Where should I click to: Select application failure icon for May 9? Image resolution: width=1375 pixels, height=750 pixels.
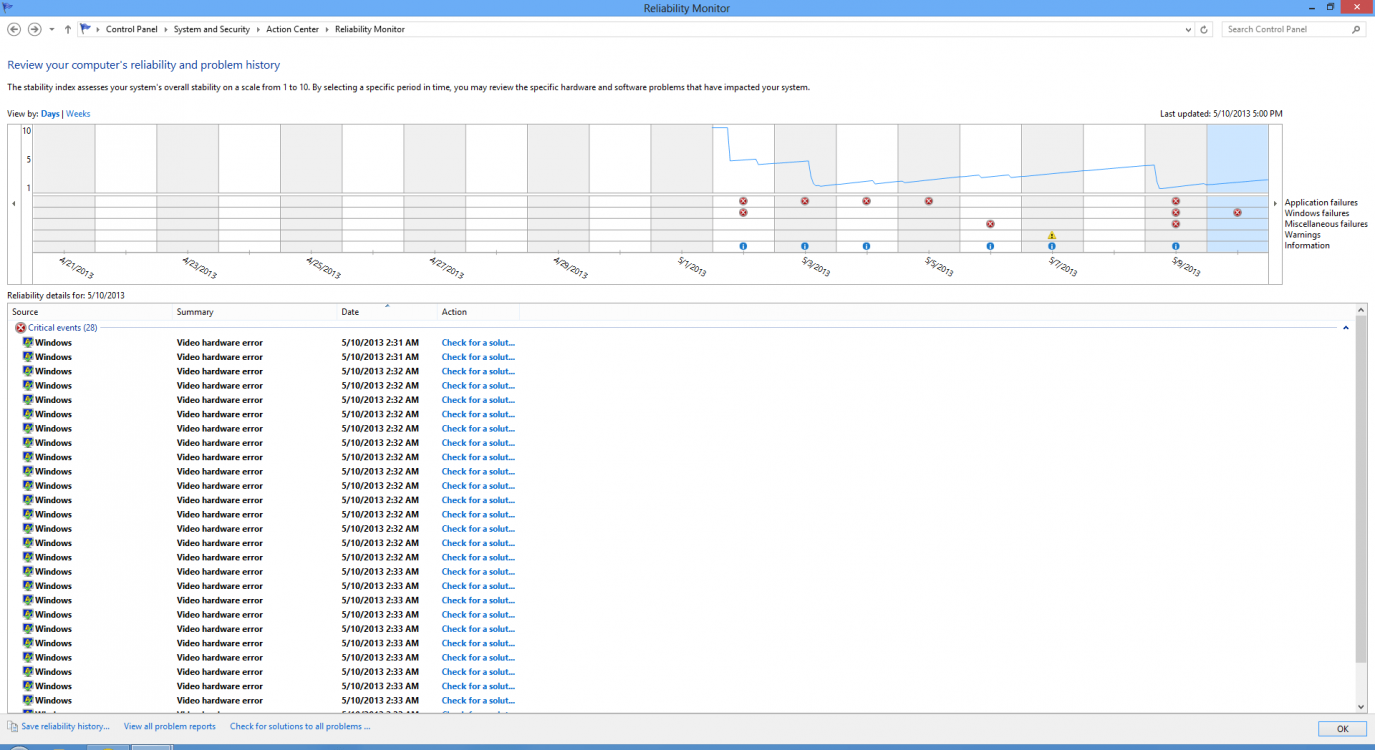click(1176, 201)
